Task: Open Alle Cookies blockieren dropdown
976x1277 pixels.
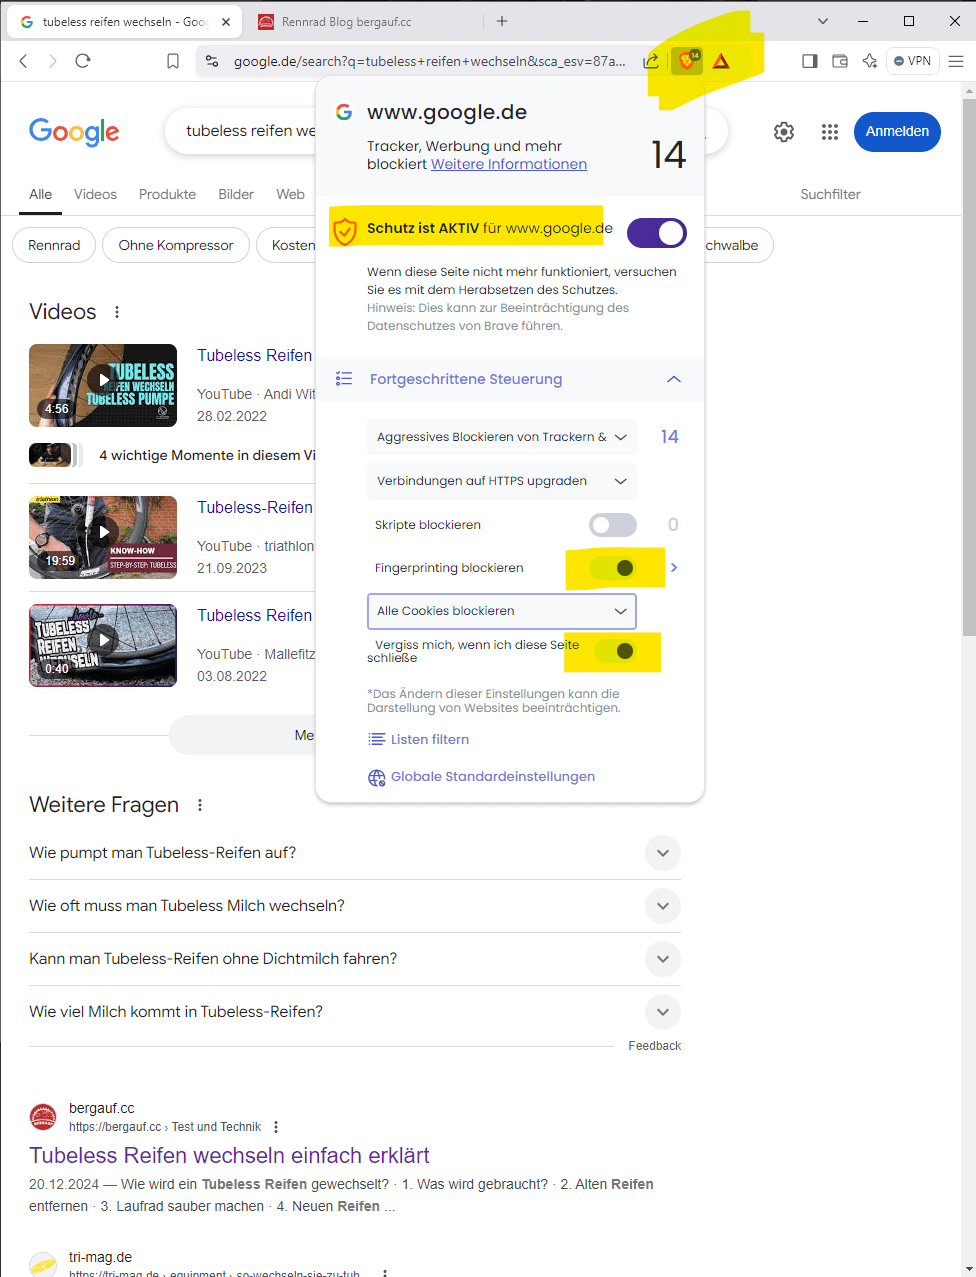Action: pyautogui.click(x=501, y=611)
